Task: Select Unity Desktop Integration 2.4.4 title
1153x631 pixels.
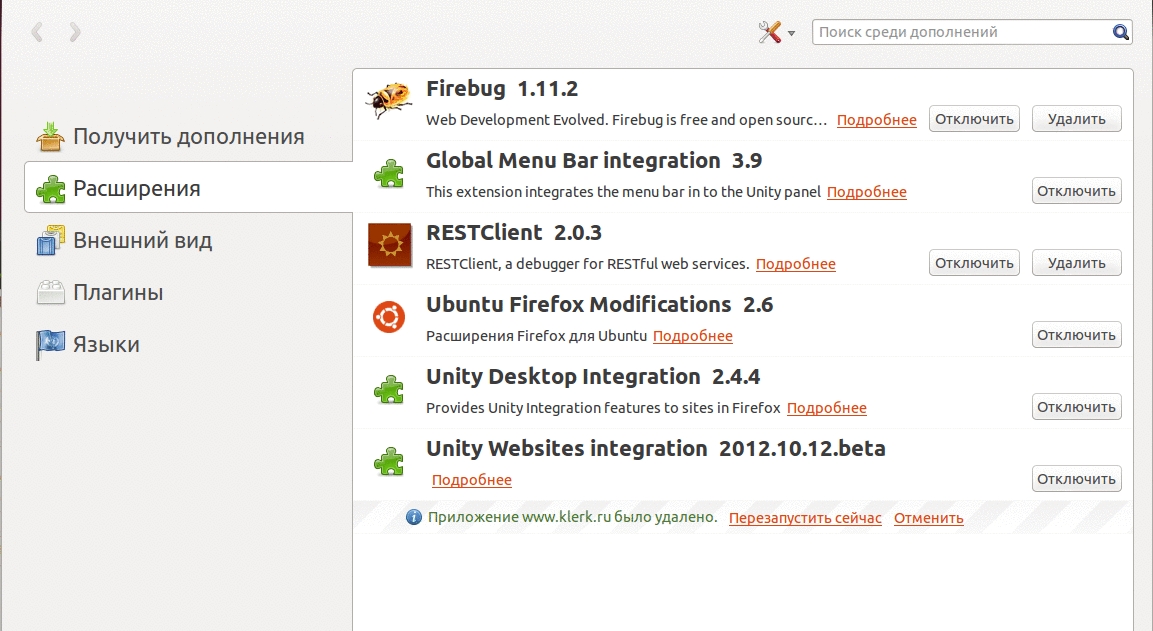Action: pos(593,377)
